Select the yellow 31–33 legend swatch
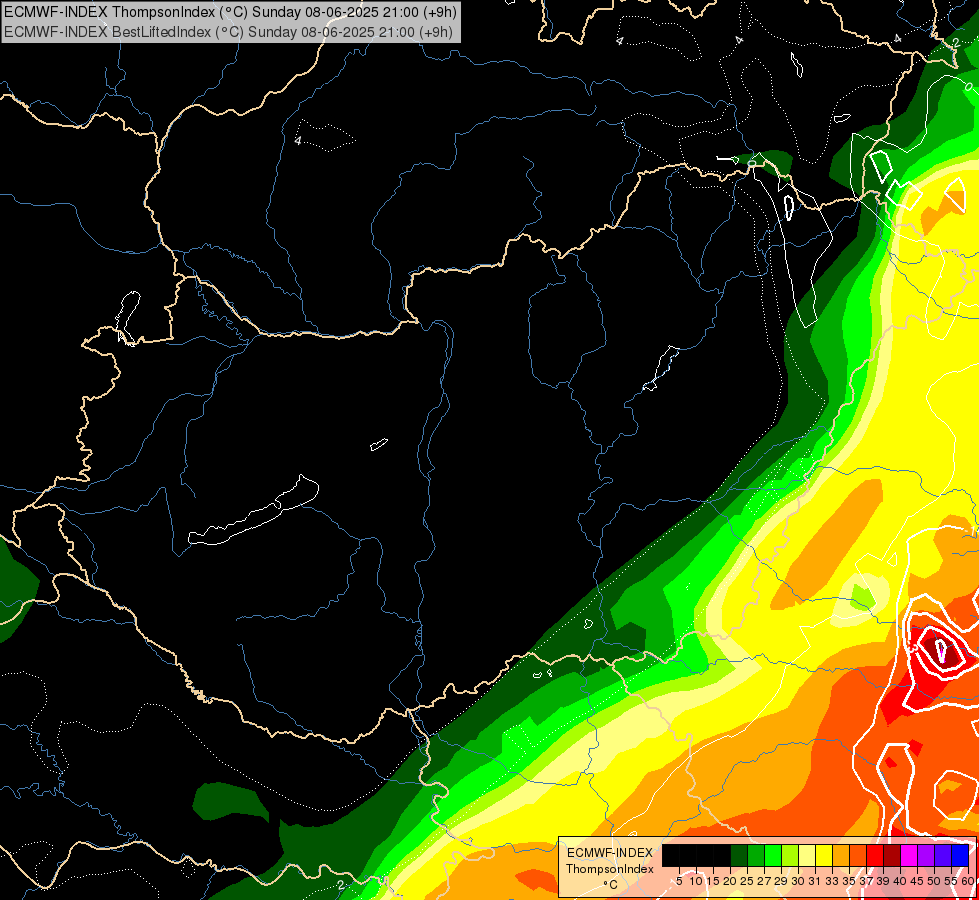Screen dimensions: 979x900 click(824, 855)
